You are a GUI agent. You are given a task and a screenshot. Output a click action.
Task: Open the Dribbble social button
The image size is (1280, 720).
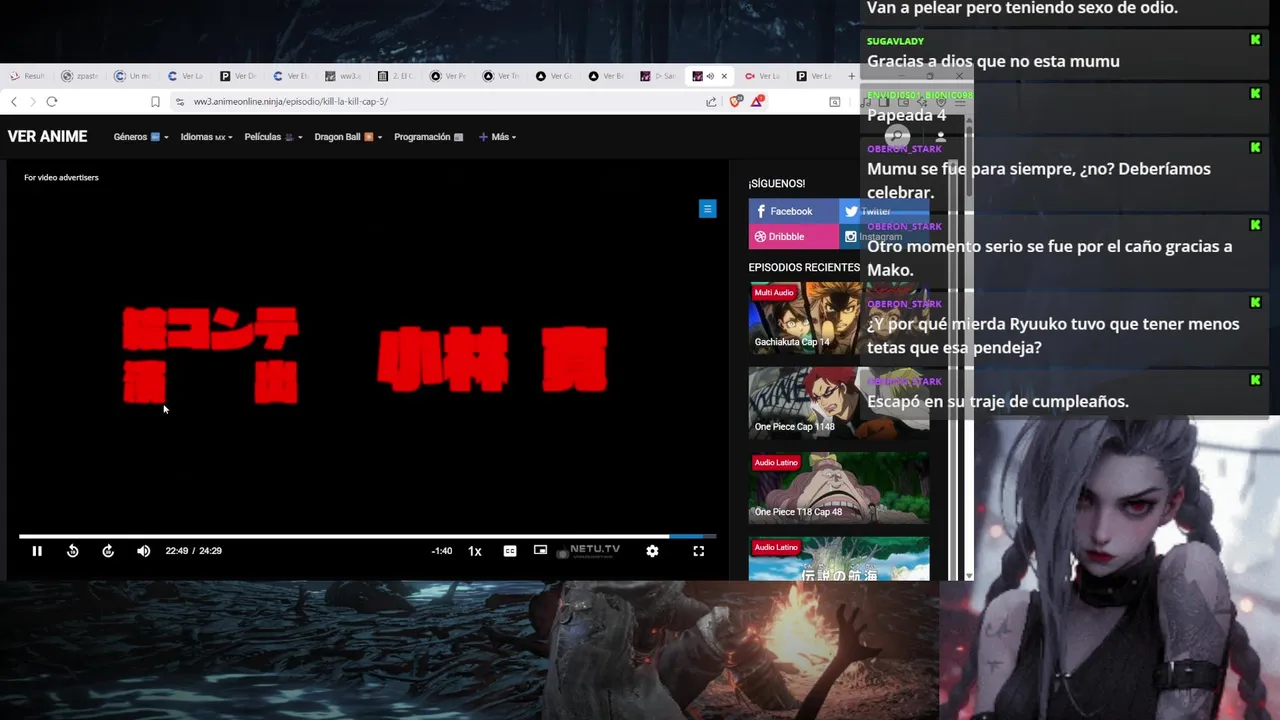pyautogui.click(x=793, y=237)
